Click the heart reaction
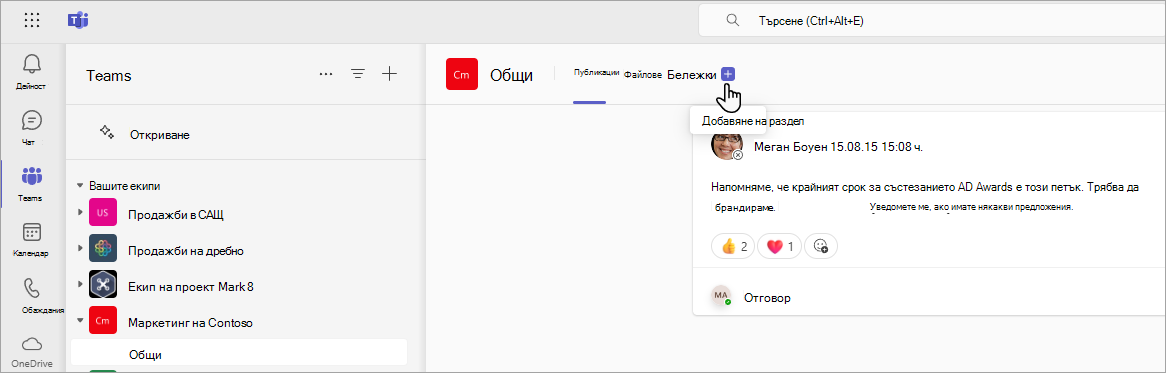 [x=779, y=246]
